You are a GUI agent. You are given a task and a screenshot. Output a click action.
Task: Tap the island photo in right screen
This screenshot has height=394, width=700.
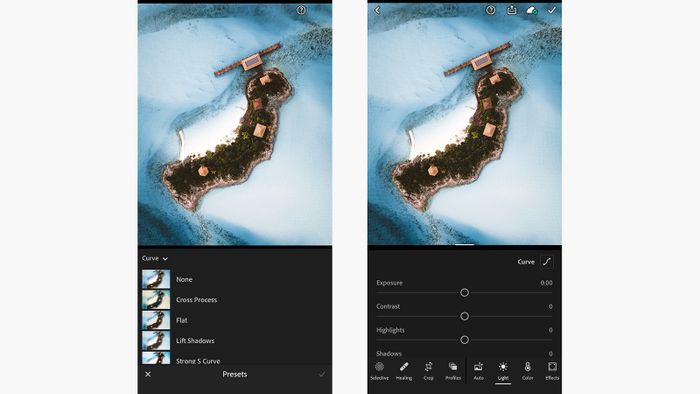[465, 124]
